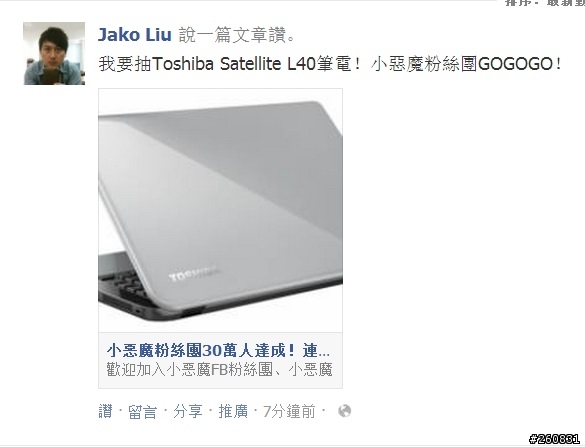
Task: Click the 歡迎加入小惡魔FB粉絲團 description text
Action: (x=219, y=370)
